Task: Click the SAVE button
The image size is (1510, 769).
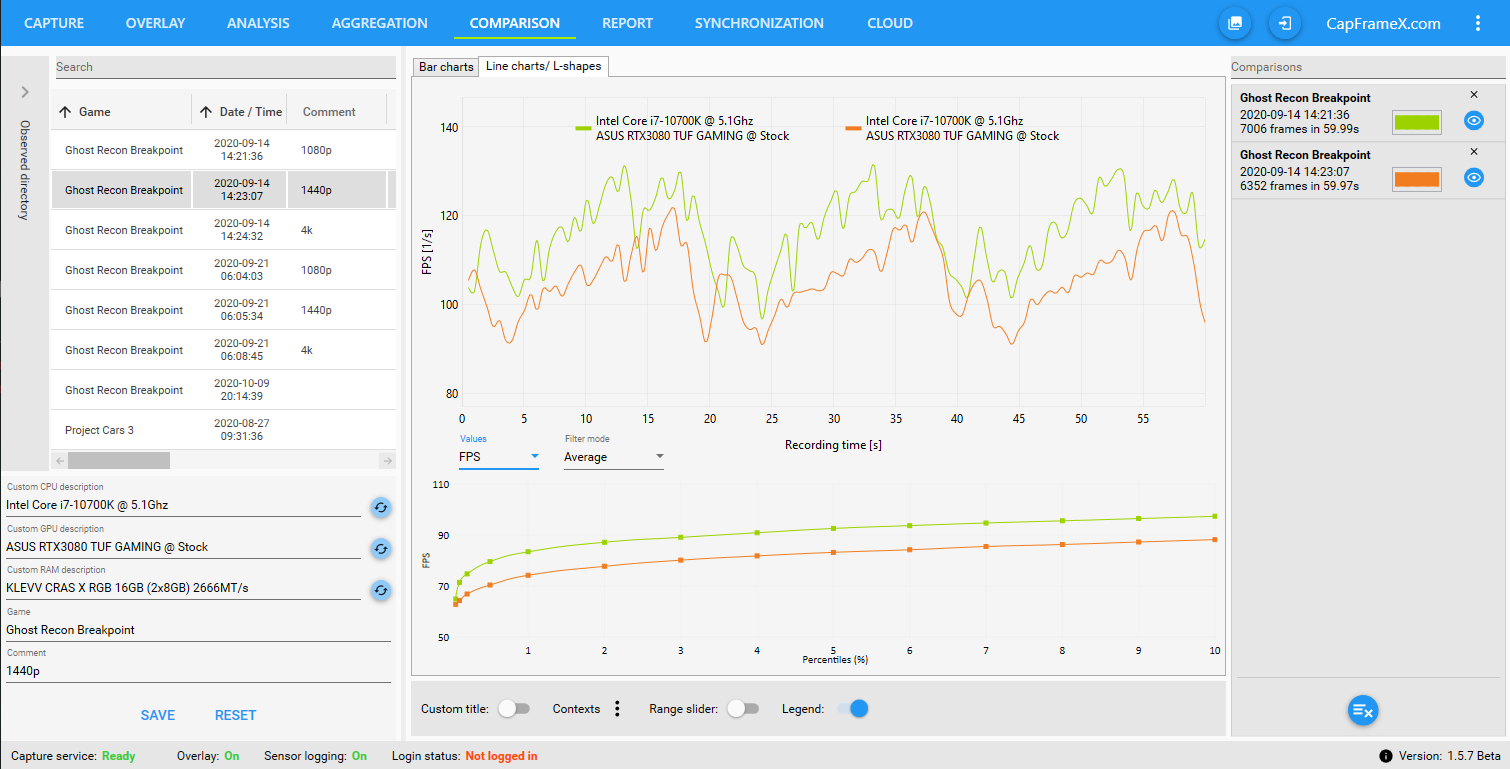Action: click(x=158, y=715)
